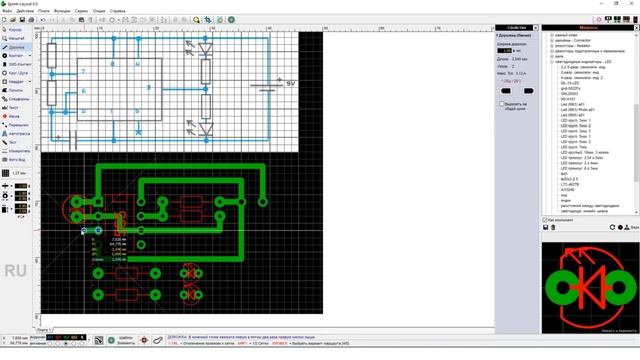Expand the резисторы - Resistor tree node
This screenshot has height=360, width=640.
click(552, 46)
